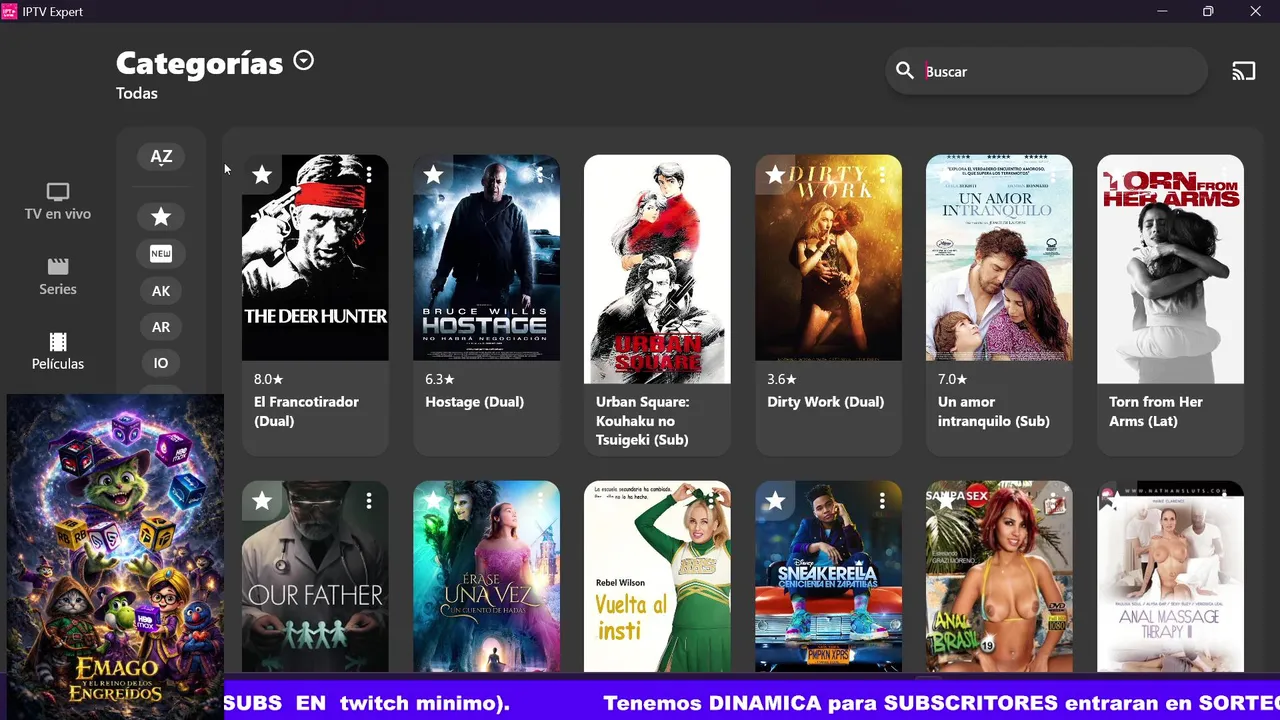Select the AZ alphabetical sort chip
Screen dimensions: 1280x720
(161, 156)
